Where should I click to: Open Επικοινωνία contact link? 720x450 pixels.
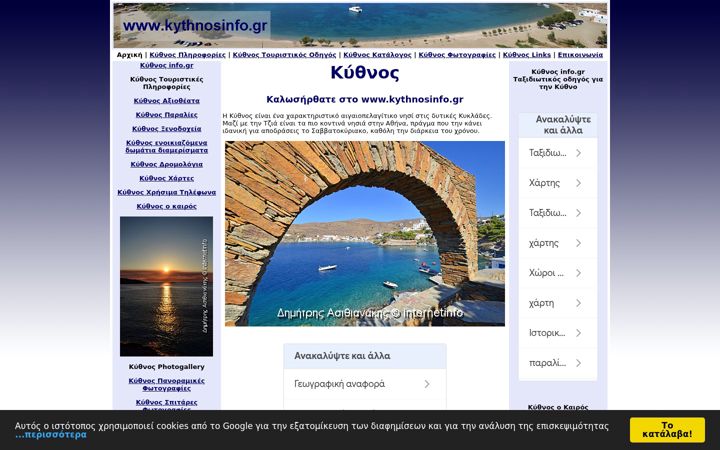(580, 55)
